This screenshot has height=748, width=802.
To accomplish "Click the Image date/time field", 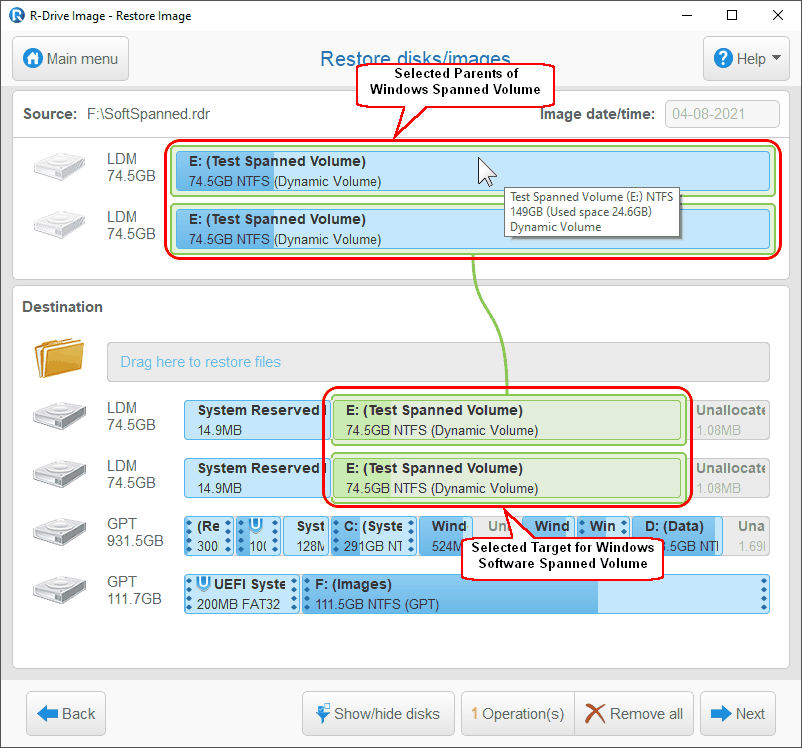I will click(x=722, y=114).
